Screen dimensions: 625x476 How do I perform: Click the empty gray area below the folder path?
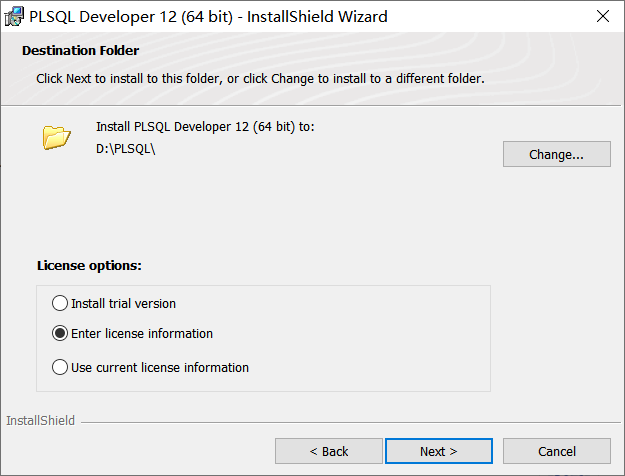300,210
